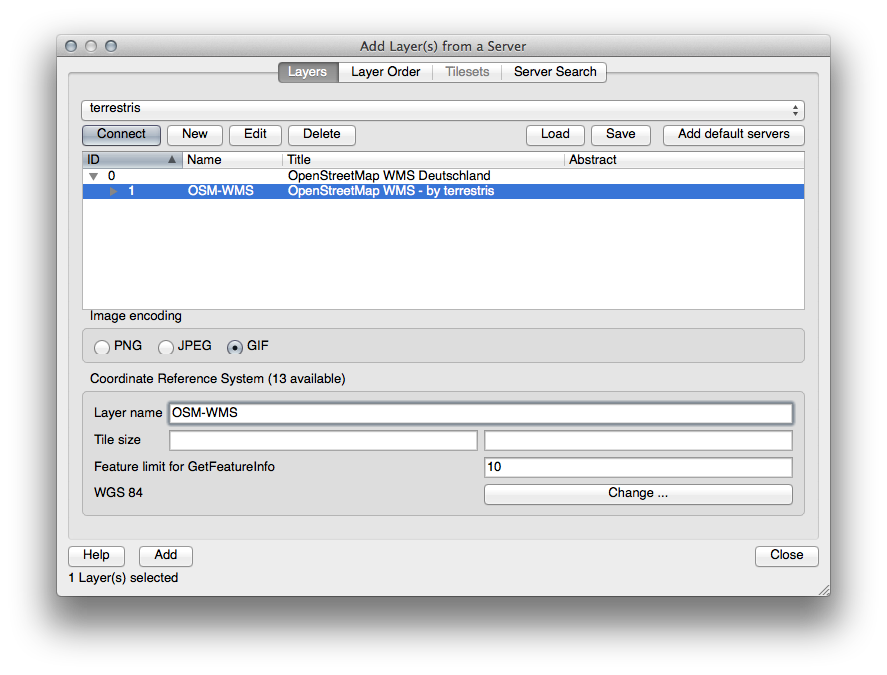Screen dimensions: 887x675
Task: Create a New server connection
Action: [x=195, y=134]
